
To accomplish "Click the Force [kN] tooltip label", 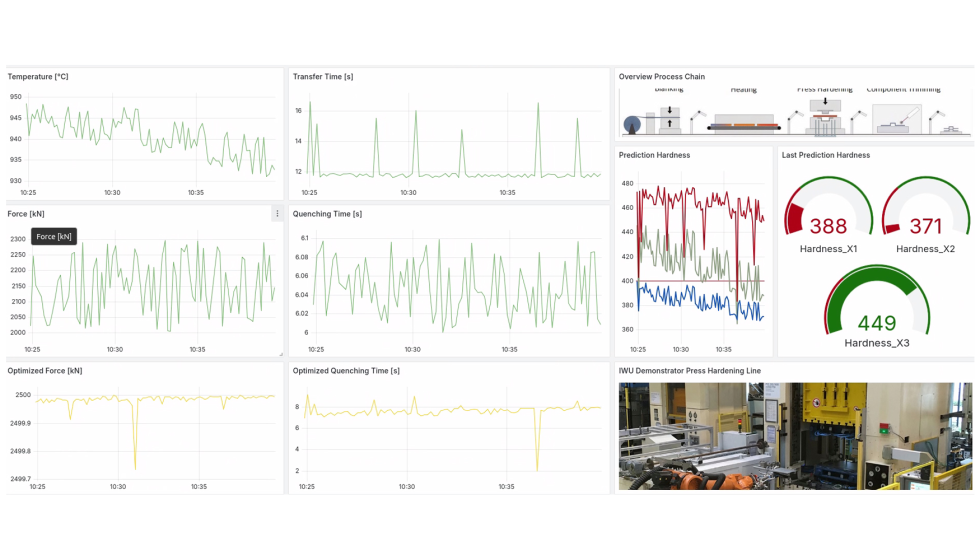I will coord(54,237).
